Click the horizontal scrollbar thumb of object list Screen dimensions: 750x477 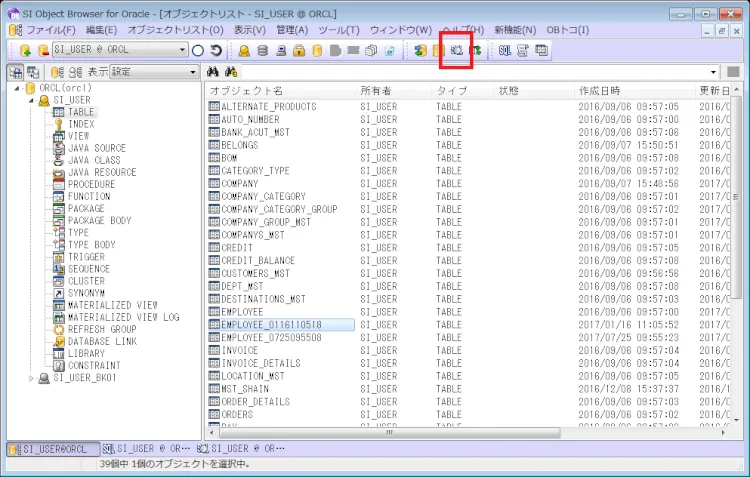(389, 433)
